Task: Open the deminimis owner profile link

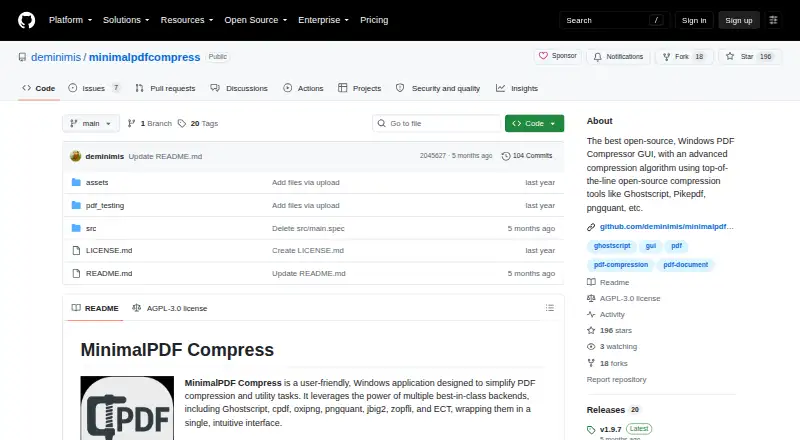Action: 56,57
